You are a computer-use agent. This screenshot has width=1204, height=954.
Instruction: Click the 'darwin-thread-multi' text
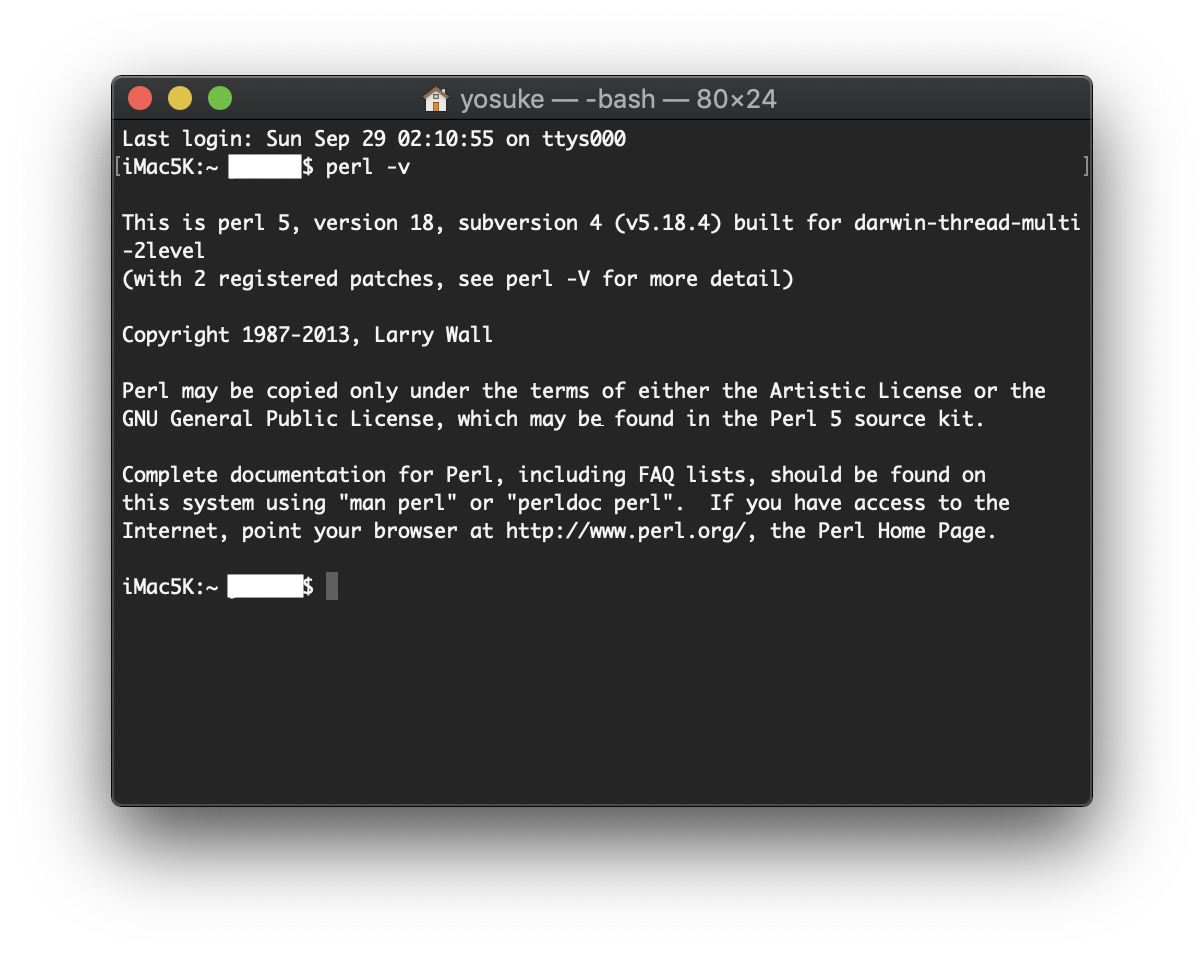click(x=968, y=223)
